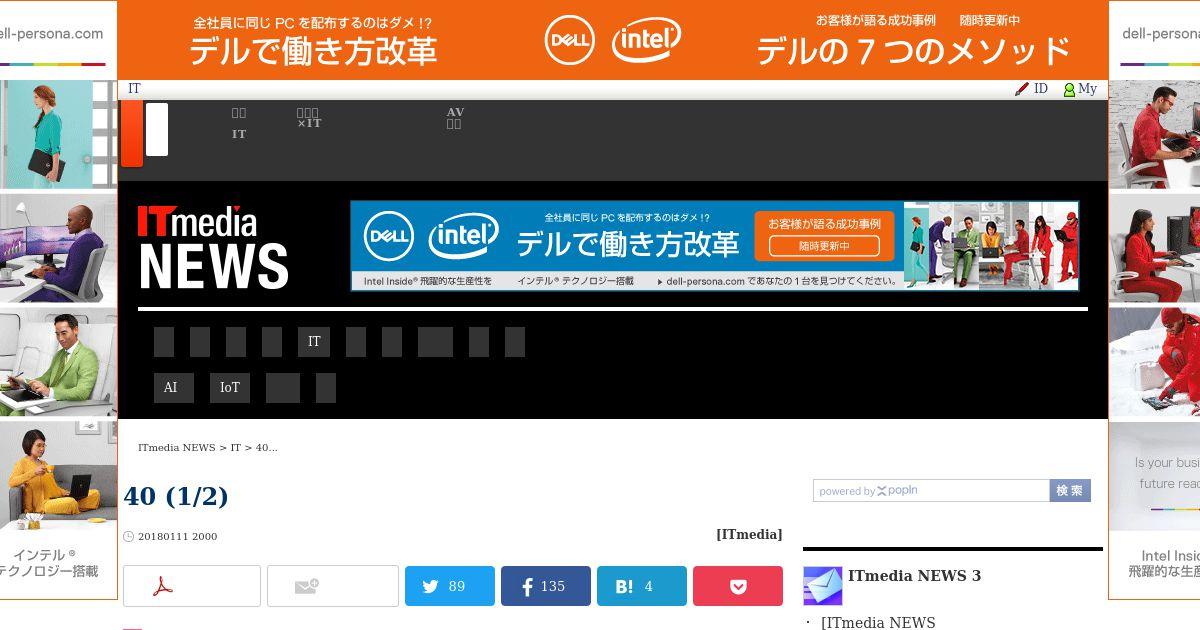Click the blue search button
The height and width of the screenshot is (630, 1200).
(1070, 491)
